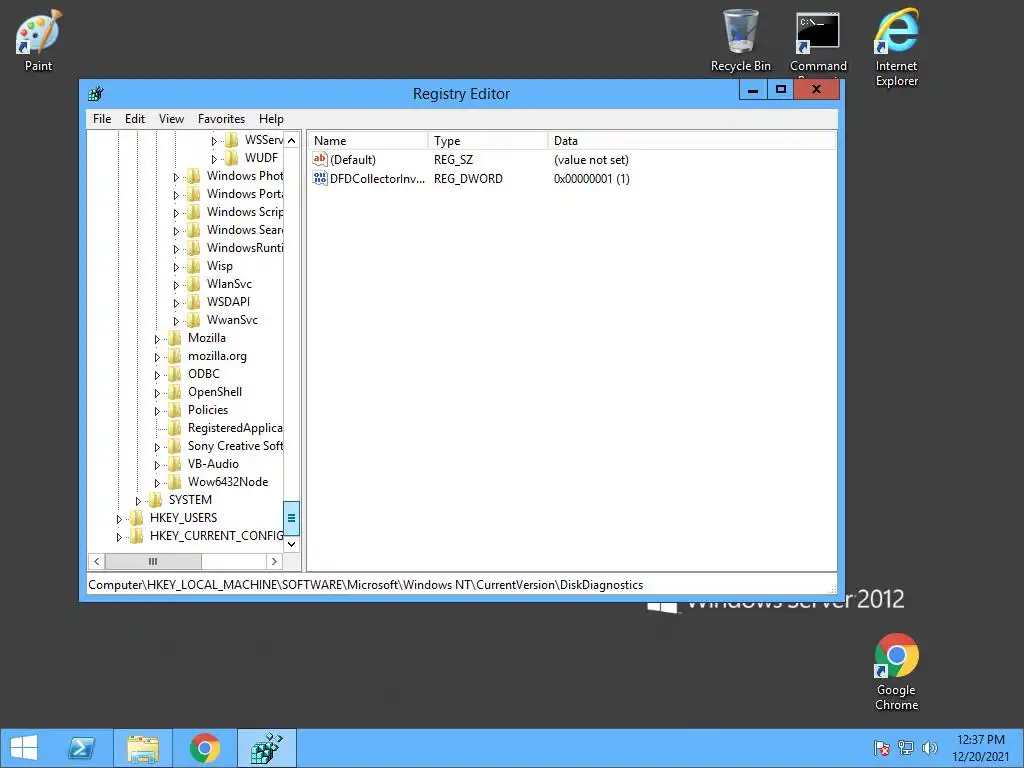Open the File menu
The width and height of the screenshot is (1024, 768).
coord(102,119)
